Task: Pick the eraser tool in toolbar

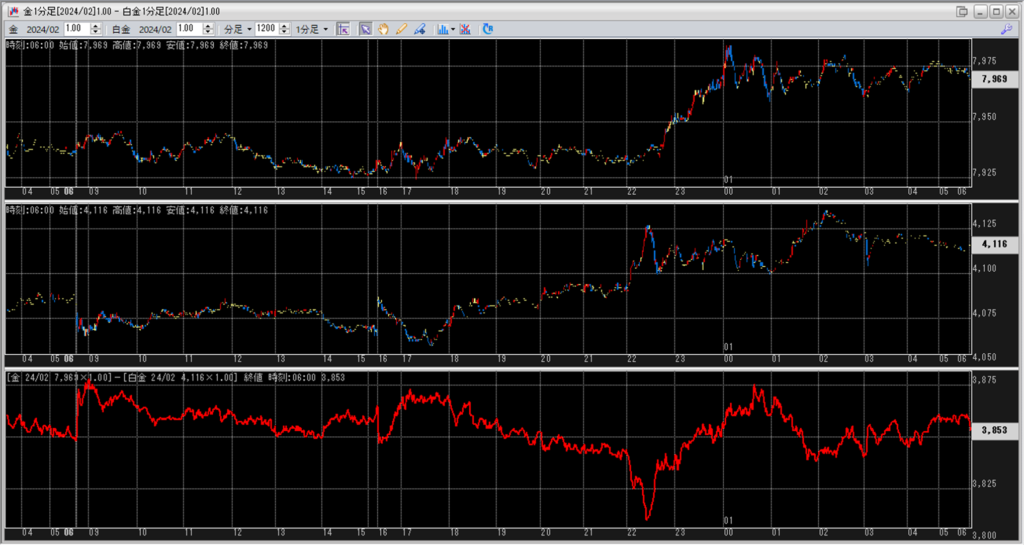Action: click(x=419, y=29)
